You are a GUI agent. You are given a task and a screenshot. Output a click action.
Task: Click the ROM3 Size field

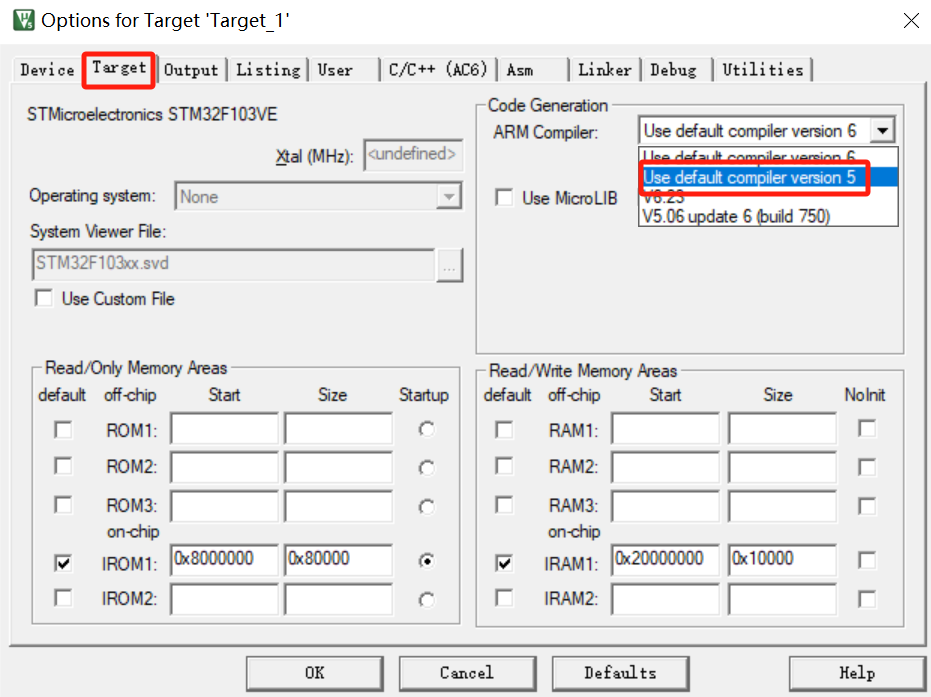coord(338,505)
